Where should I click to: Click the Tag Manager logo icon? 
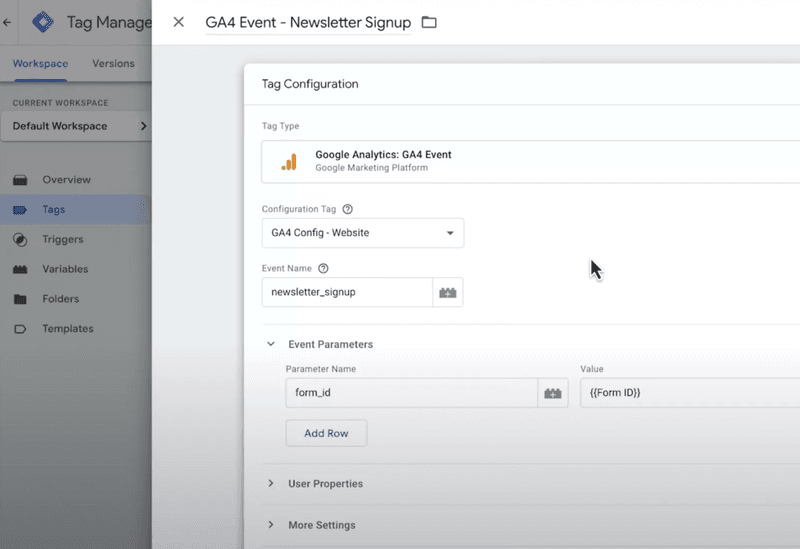(x=43, y=21)
